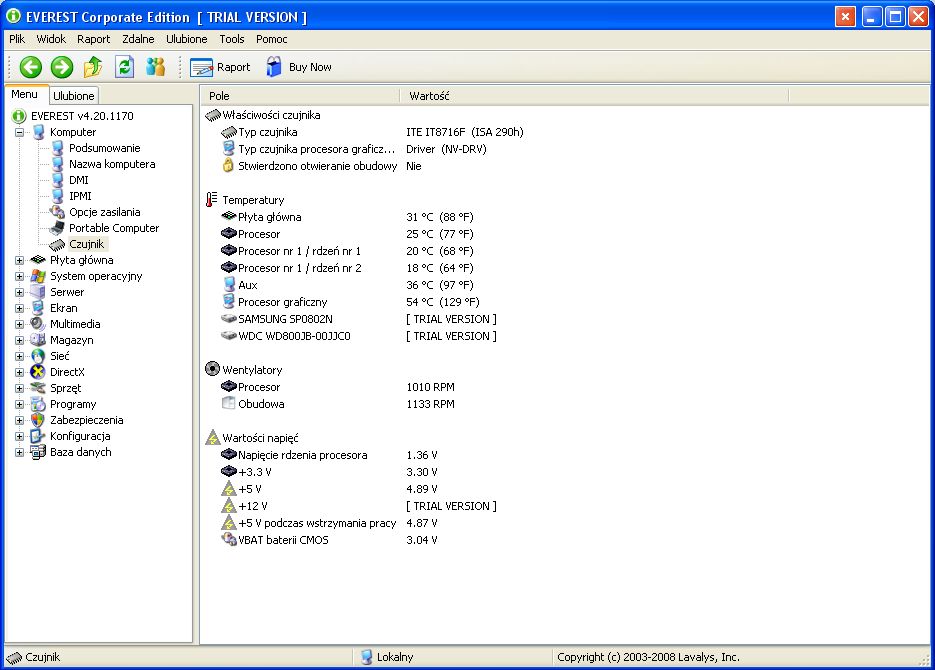Image resolution: width=935 pixels, height=670 pixels.
Task: Click the fan icon beside Wentylatory
Action: (212, 369)
